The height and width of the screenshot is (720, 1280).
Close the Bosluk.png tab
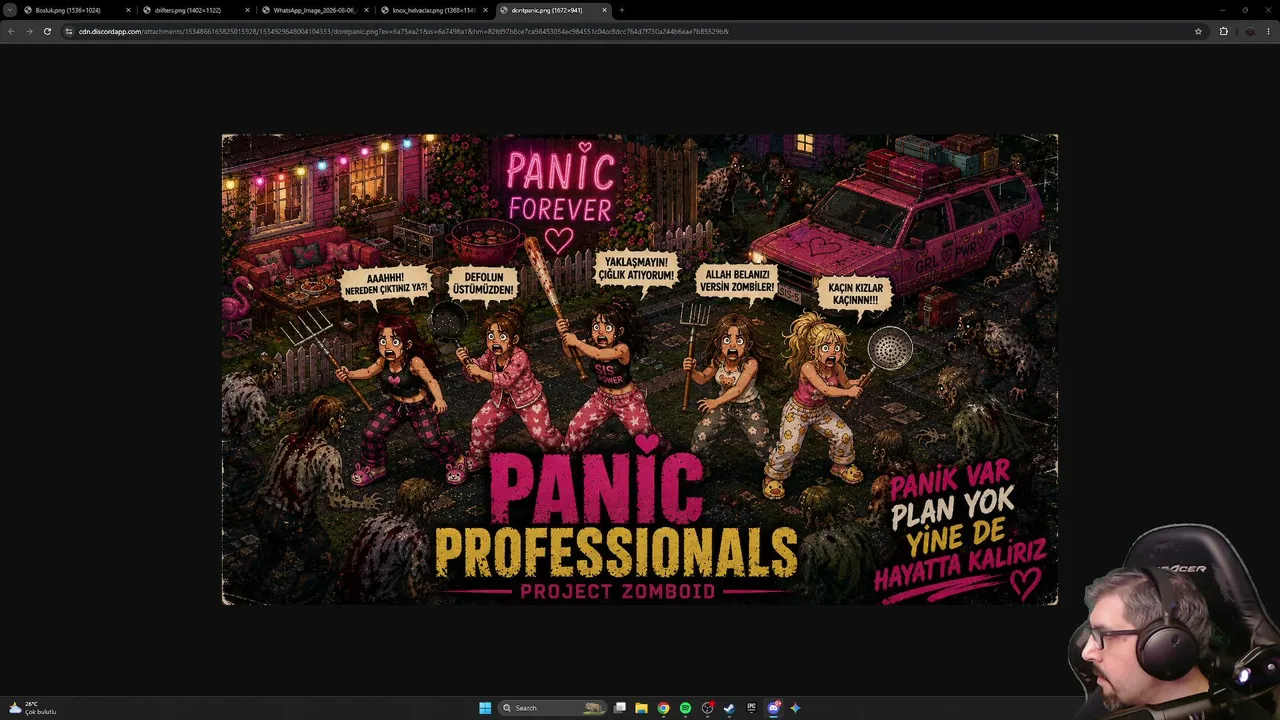tap(128, 10)
